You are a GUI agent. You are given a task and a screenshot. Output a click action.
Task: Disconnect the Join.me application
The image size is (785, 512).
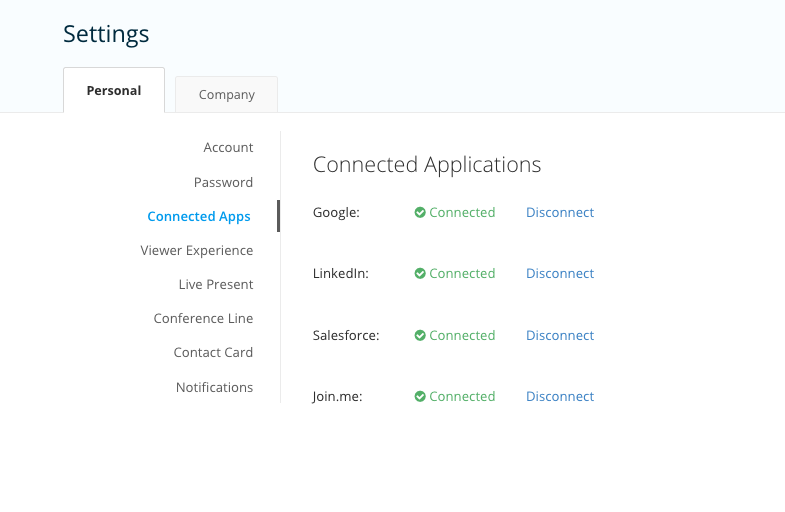(x=560, y=396)
